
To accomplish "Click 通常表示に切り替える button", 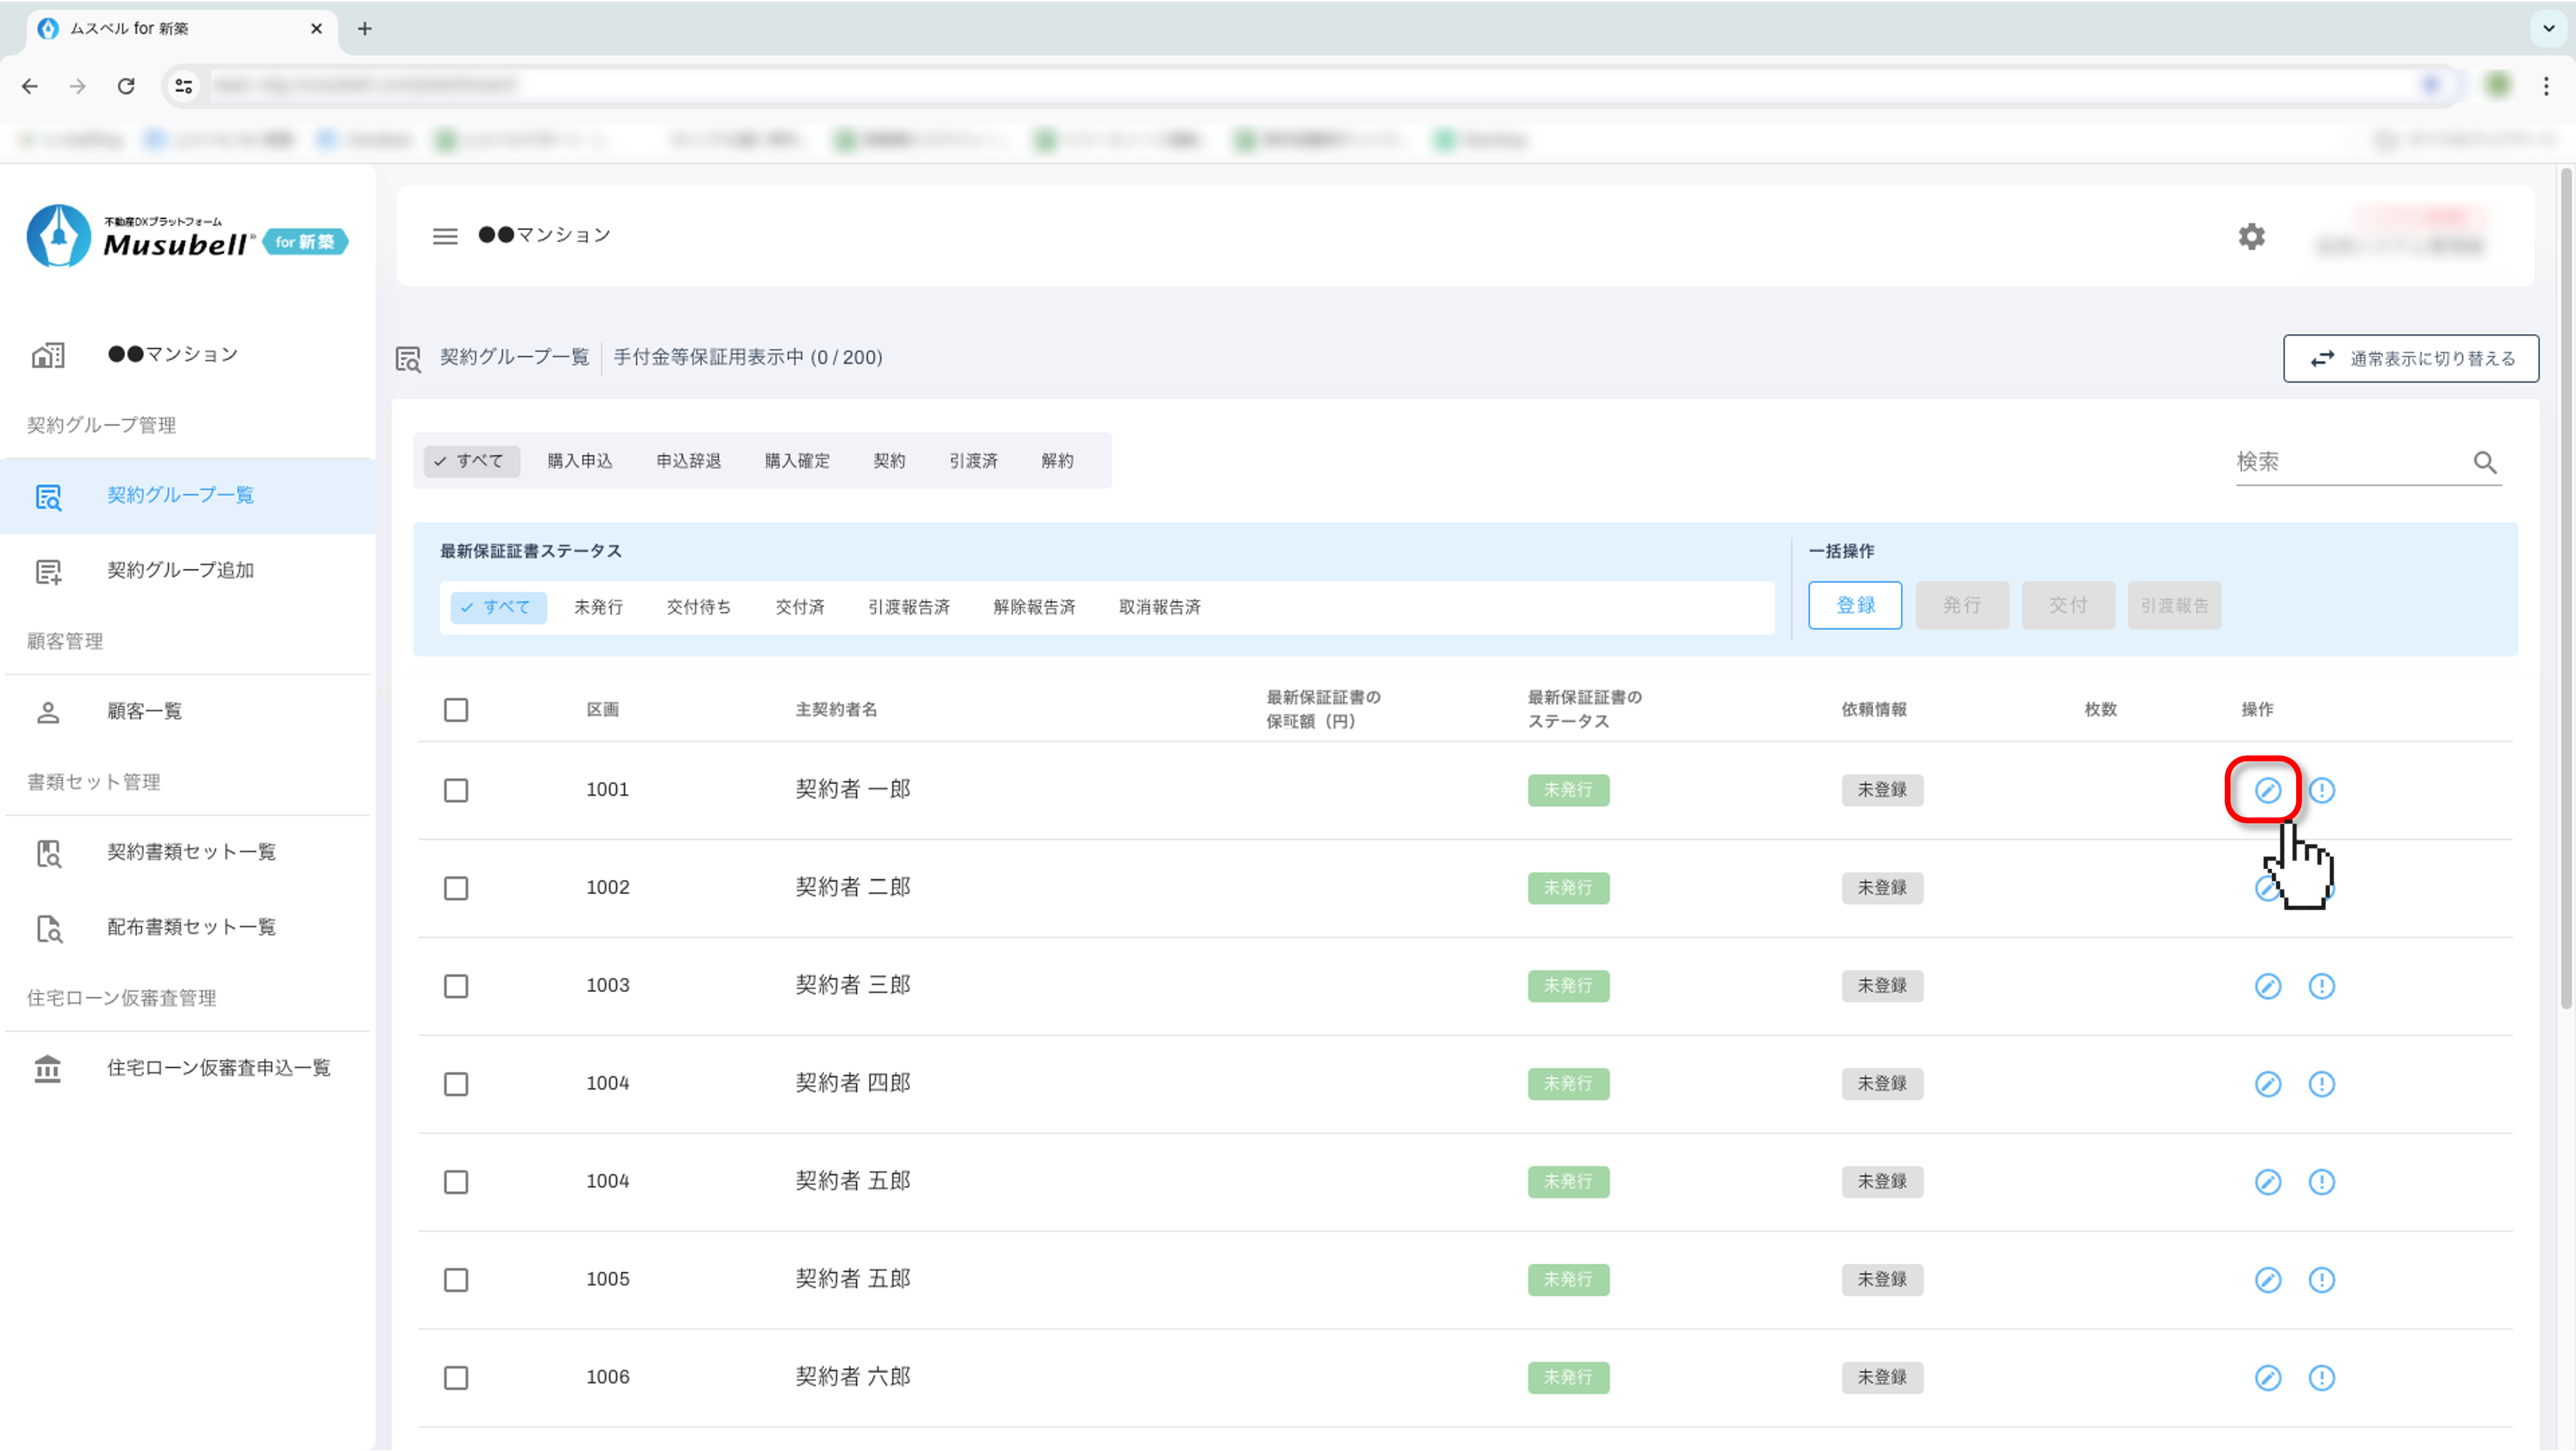I will click(2410, 358).
